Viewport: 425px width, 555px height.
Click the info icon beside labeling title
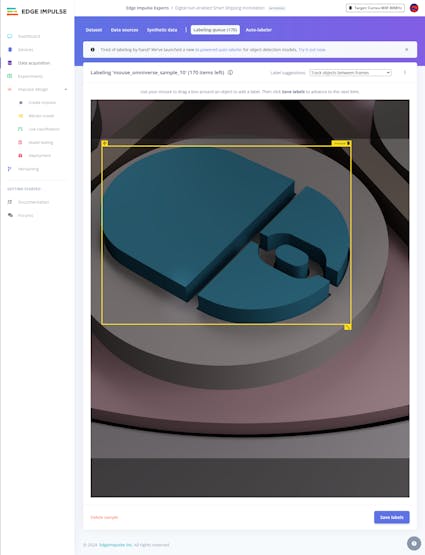pos(230,73)
